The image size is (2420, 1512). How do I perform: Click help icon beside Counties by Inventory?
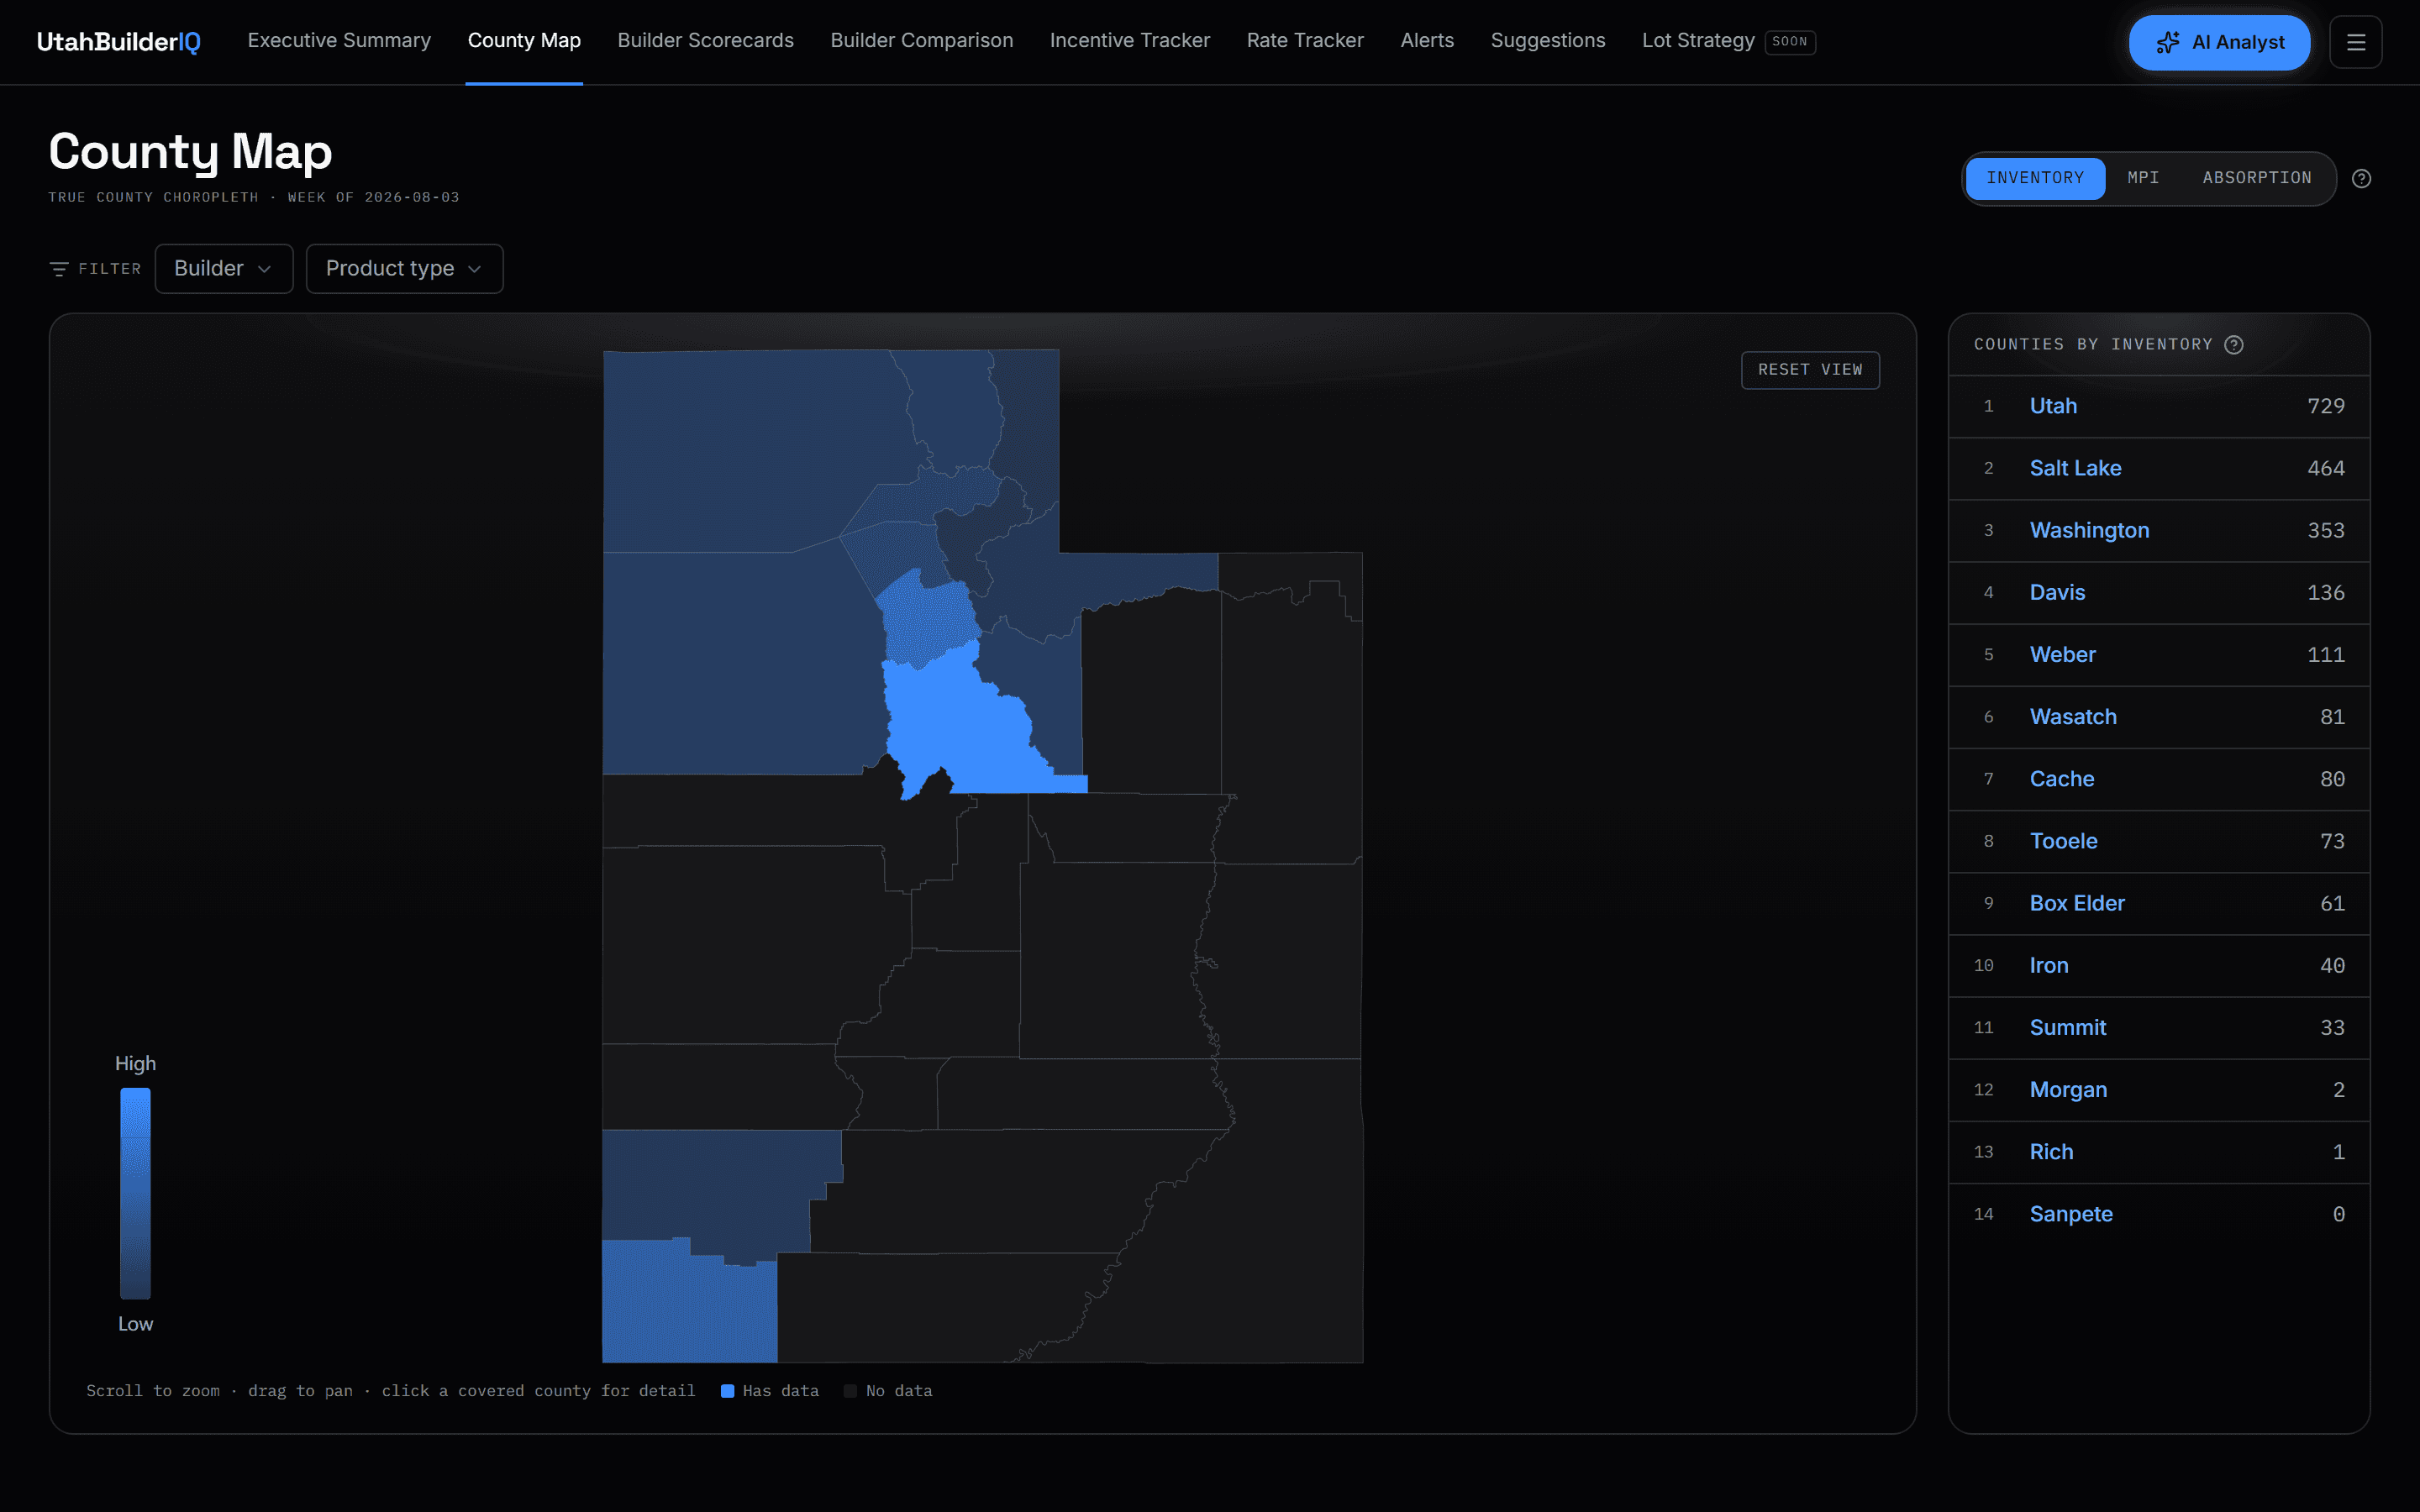[x=2233, y=344]
